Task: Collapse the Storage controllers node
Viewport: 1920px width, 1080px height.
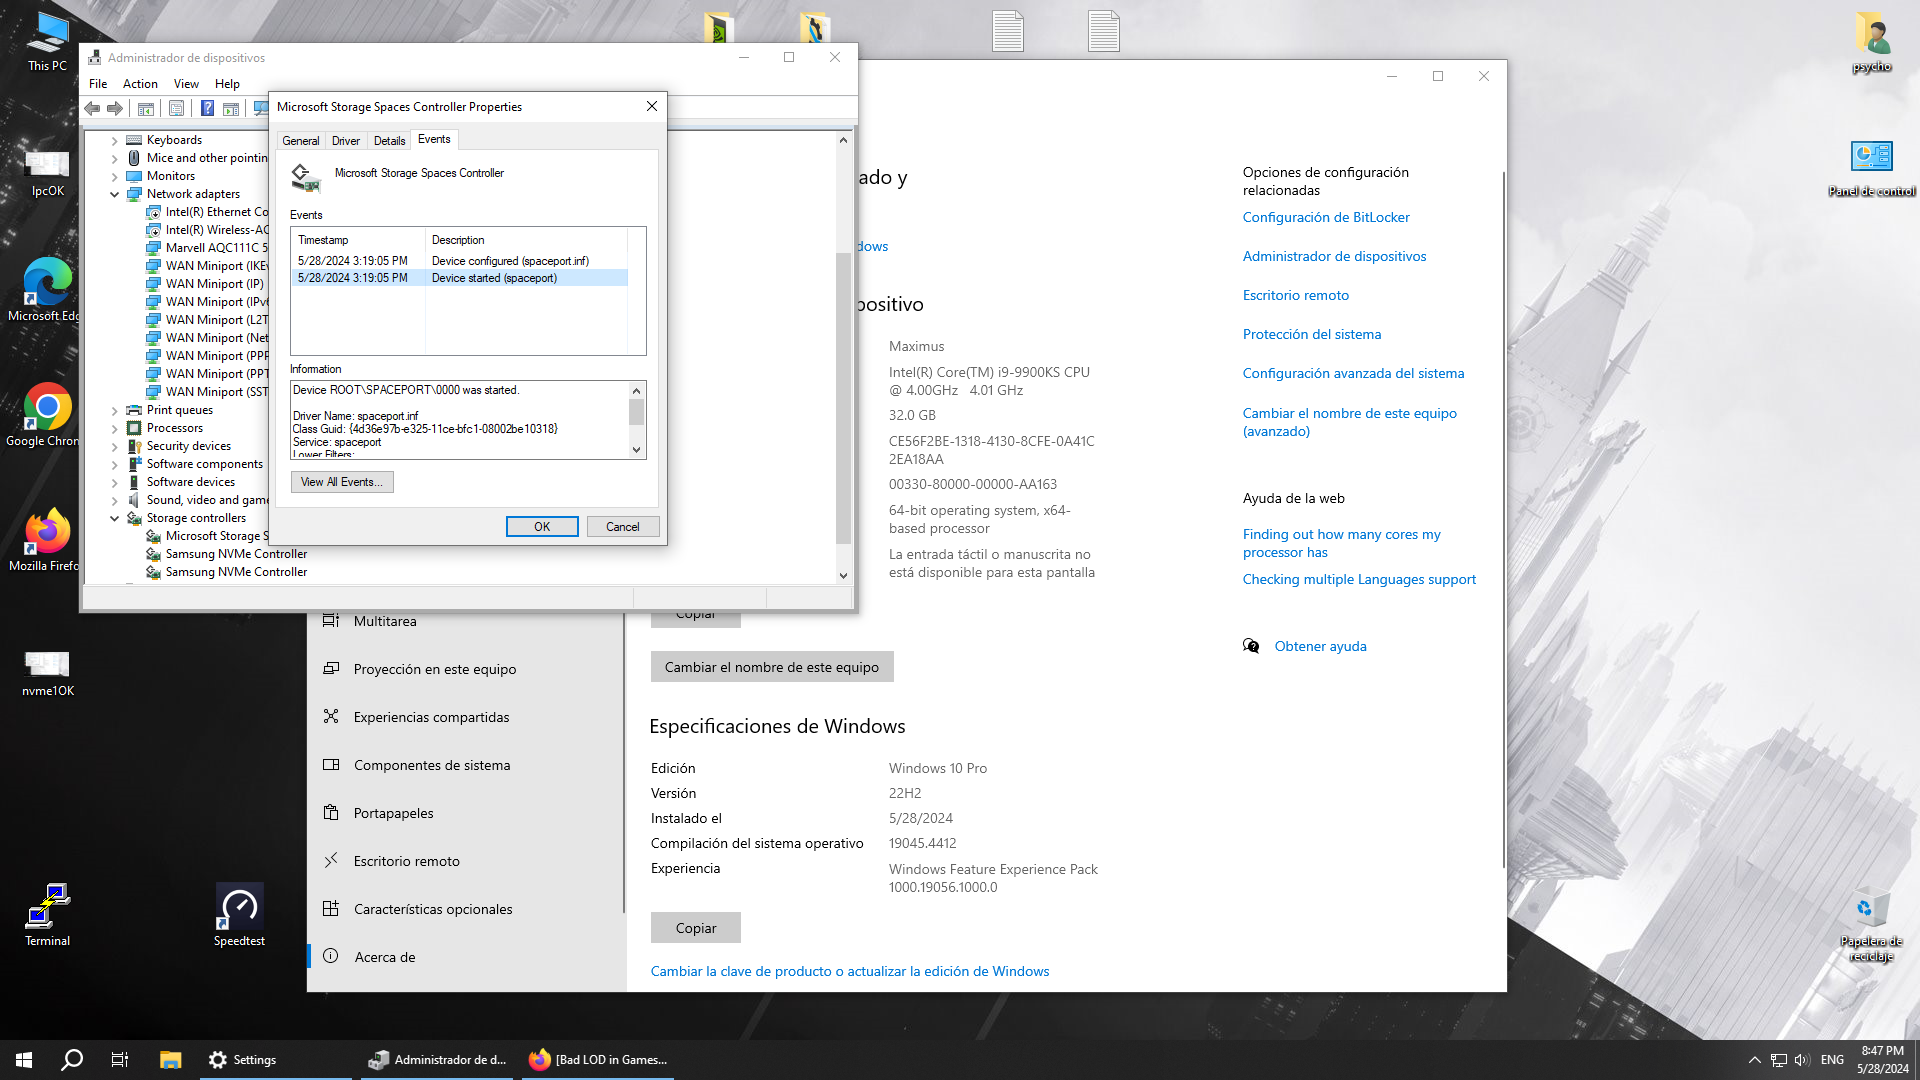Action: pos(114,519)
